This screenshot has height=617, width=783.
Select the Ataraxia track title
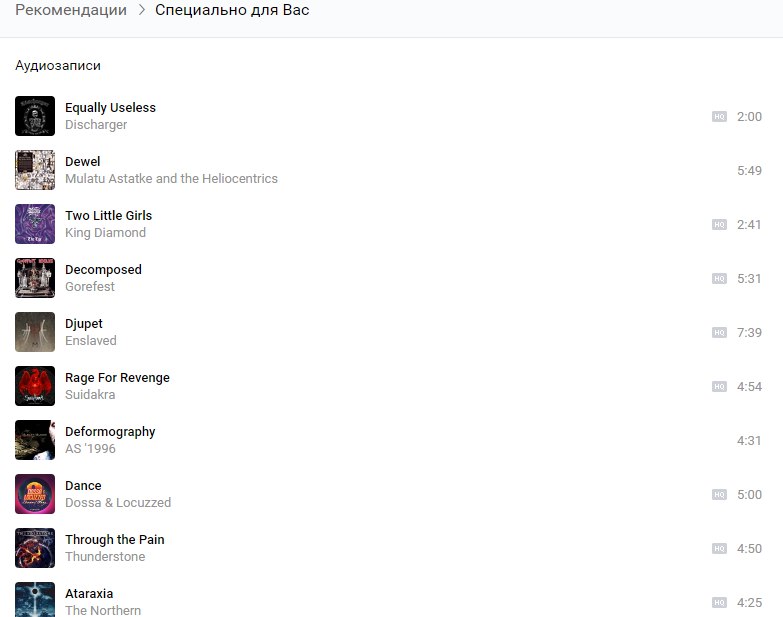(x=89, y=594)
